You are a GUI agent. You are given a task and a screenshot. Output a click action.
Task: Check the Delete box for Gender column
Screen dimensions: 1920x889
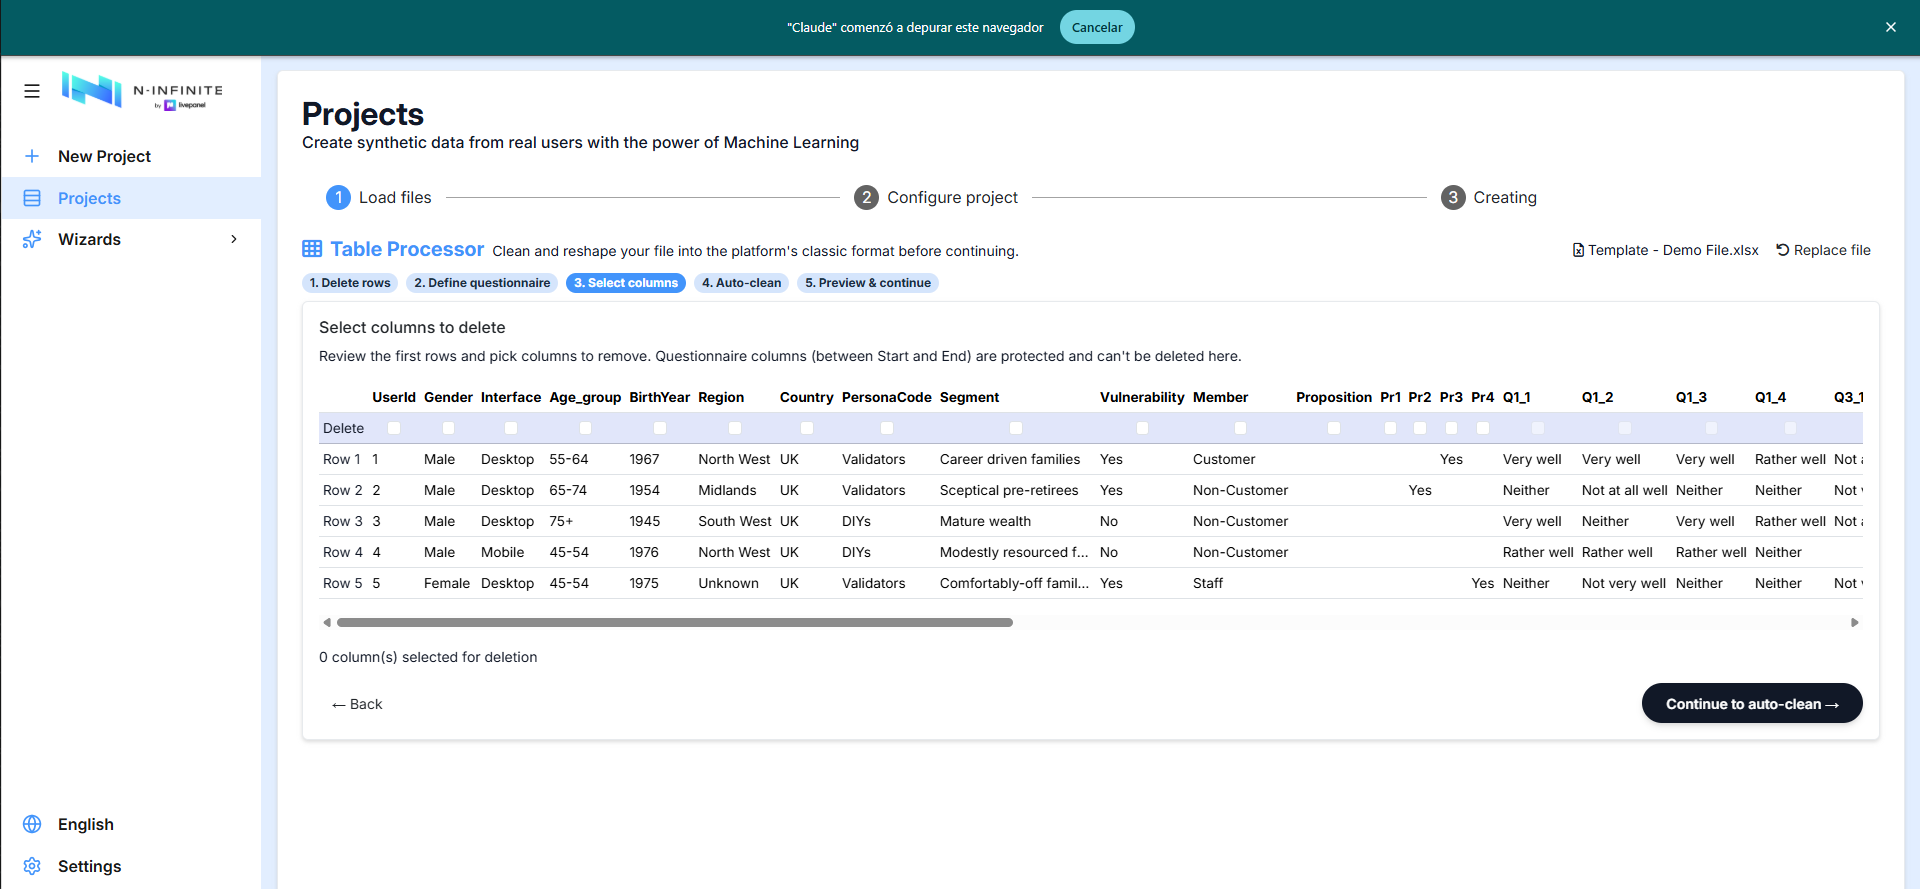[x=448, y=428]
